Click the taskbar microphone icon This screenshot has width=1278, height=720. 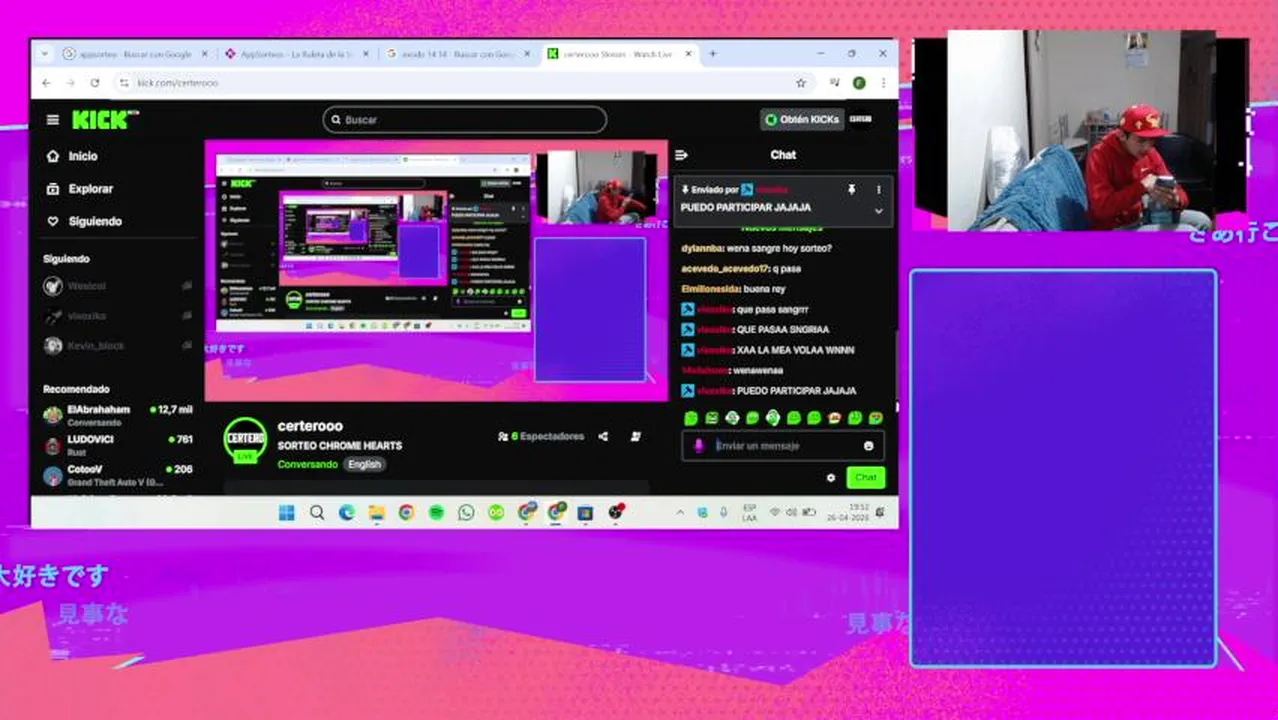point(723,513)
